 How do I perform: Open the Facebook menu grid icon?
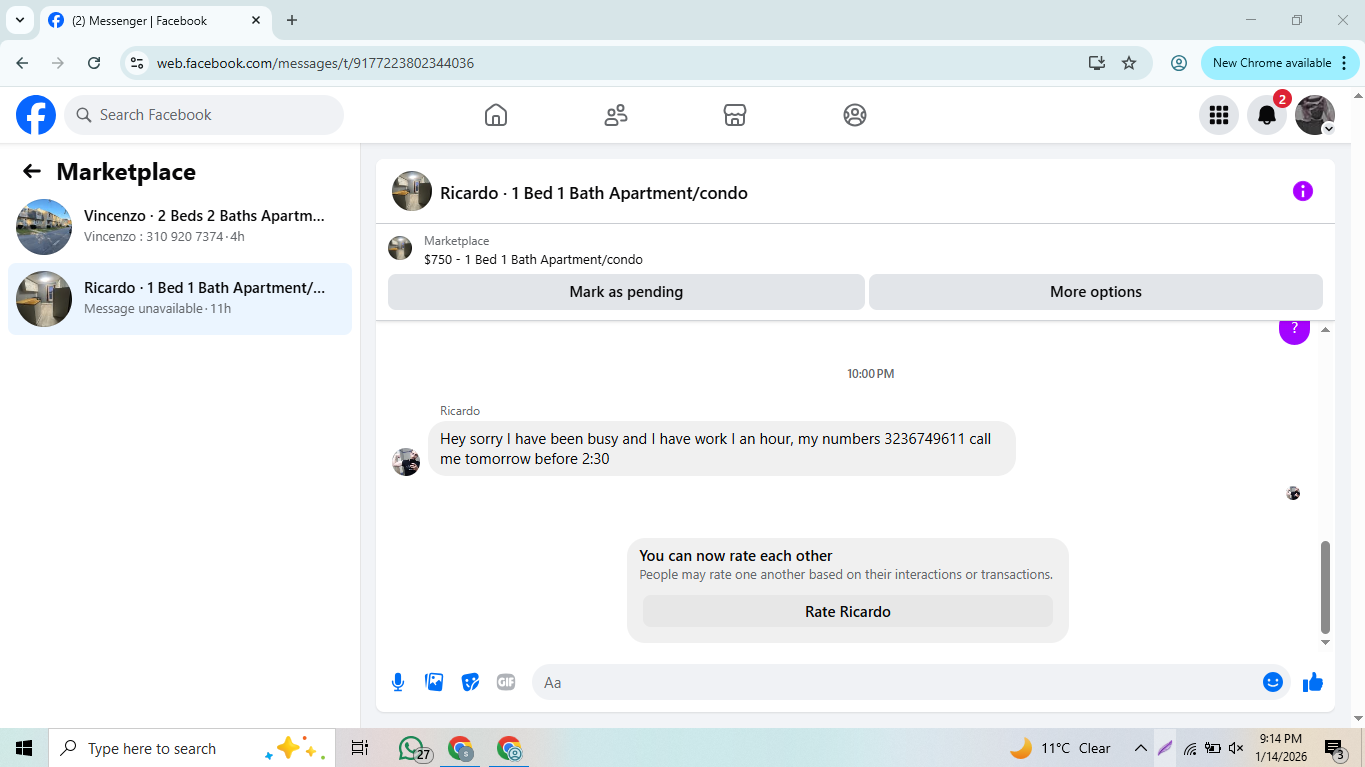(x=1219, y=115)
